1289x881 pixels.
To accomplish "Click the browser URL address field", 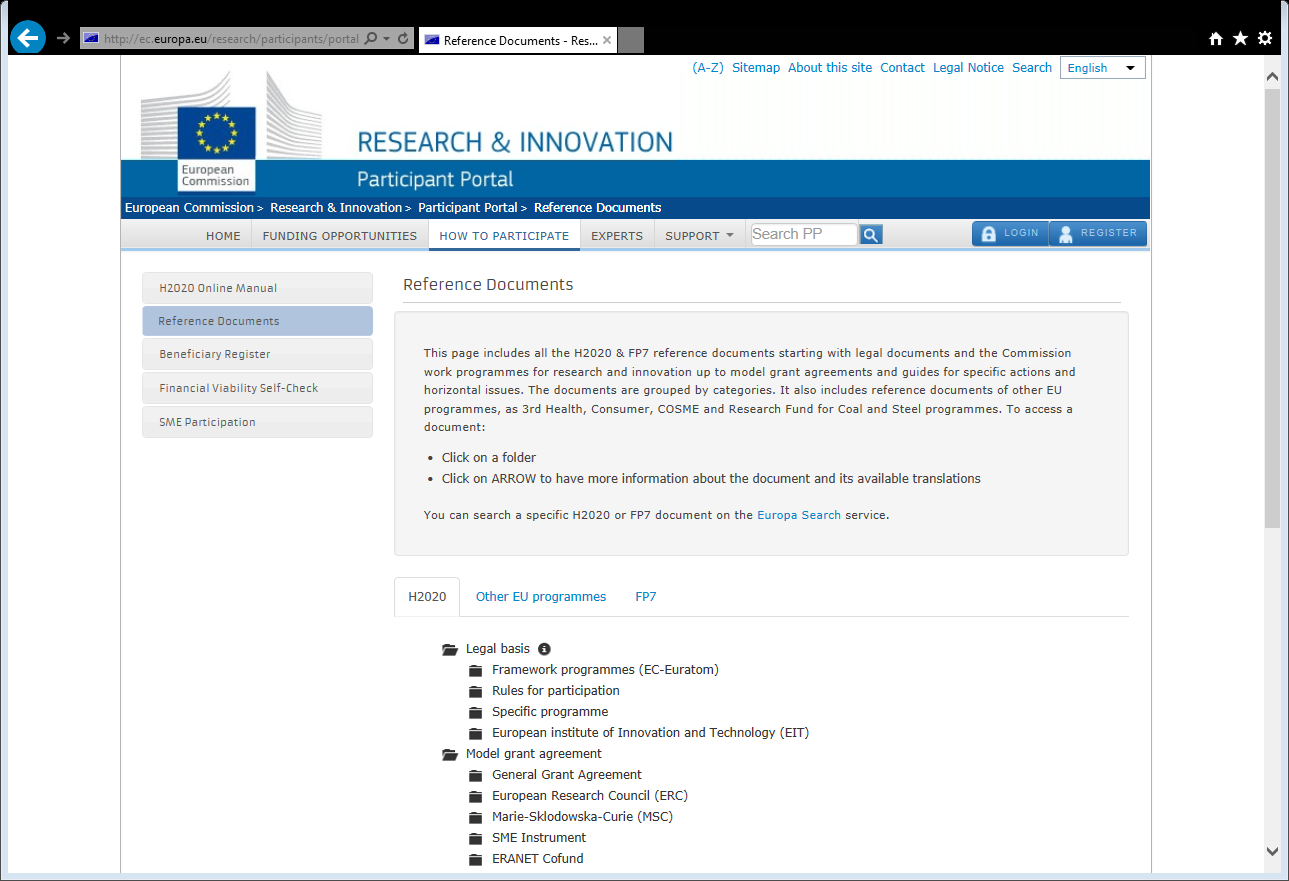I will (230, 39).
